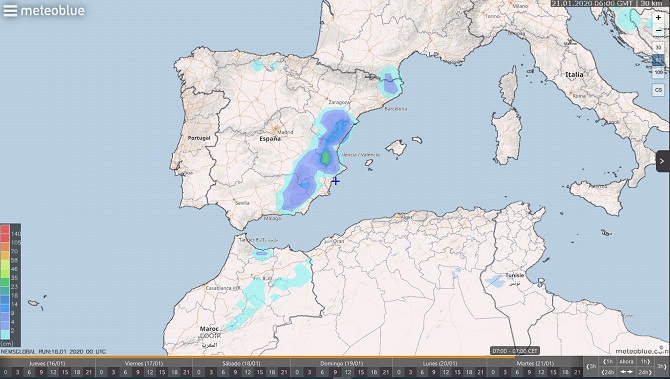
Task: Select Sábado (18/01) in the timeline
Action: click(242, 363)
